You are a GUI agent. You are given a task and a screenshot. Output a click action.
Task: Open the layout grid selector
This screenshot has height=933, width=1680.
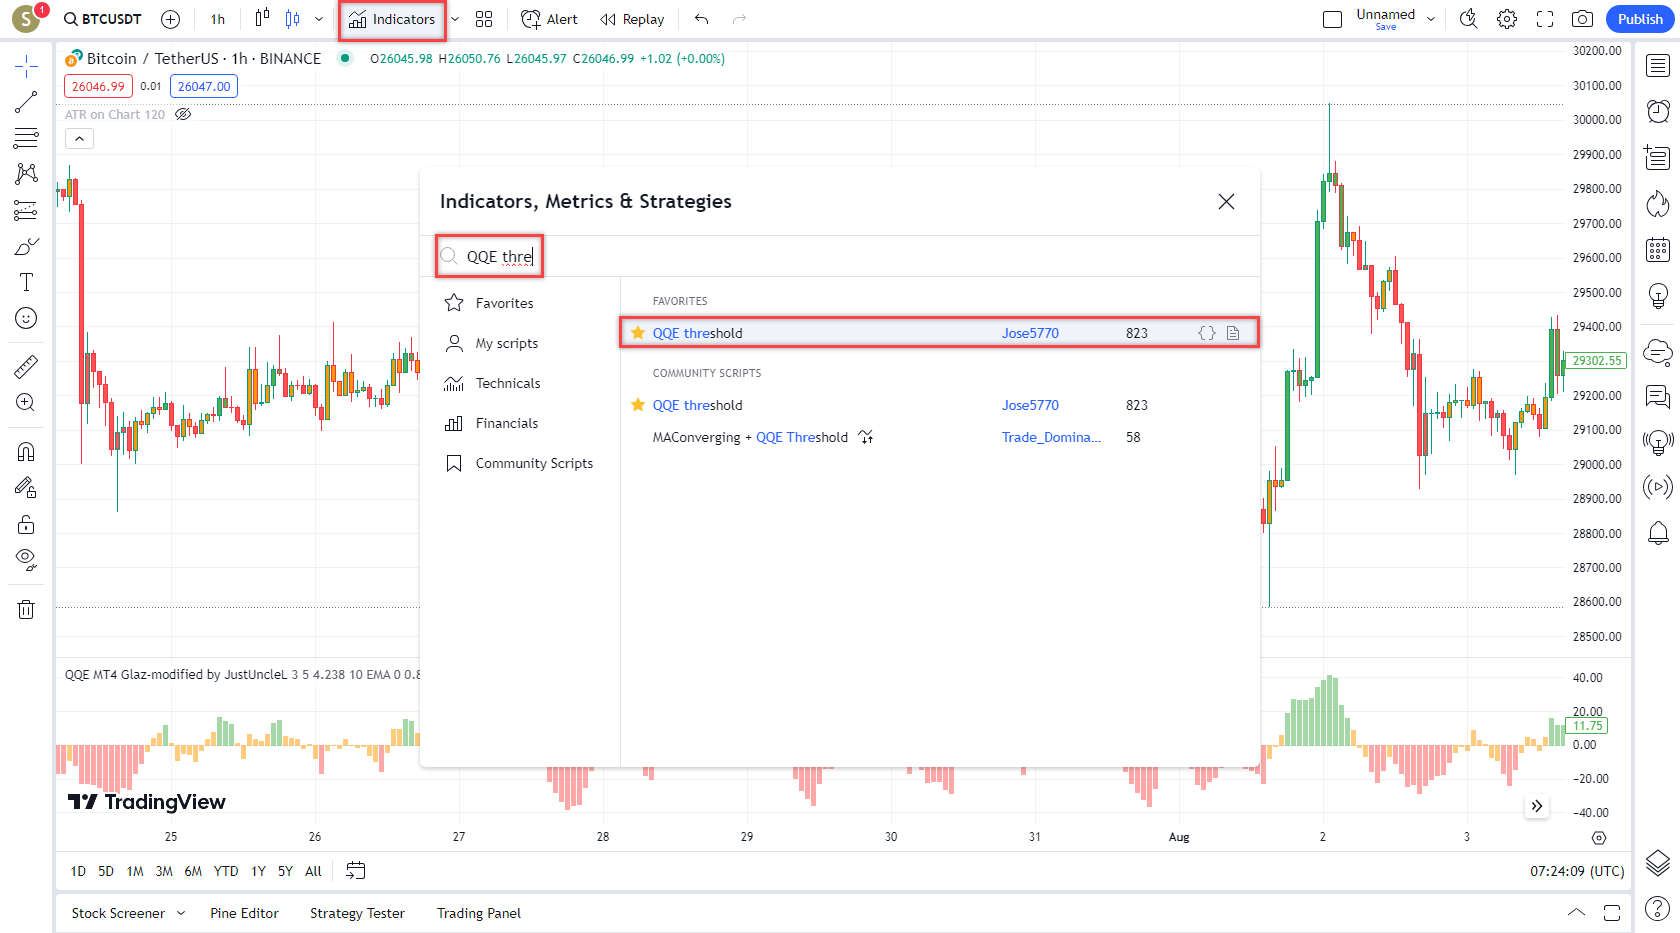coord(484,19)
